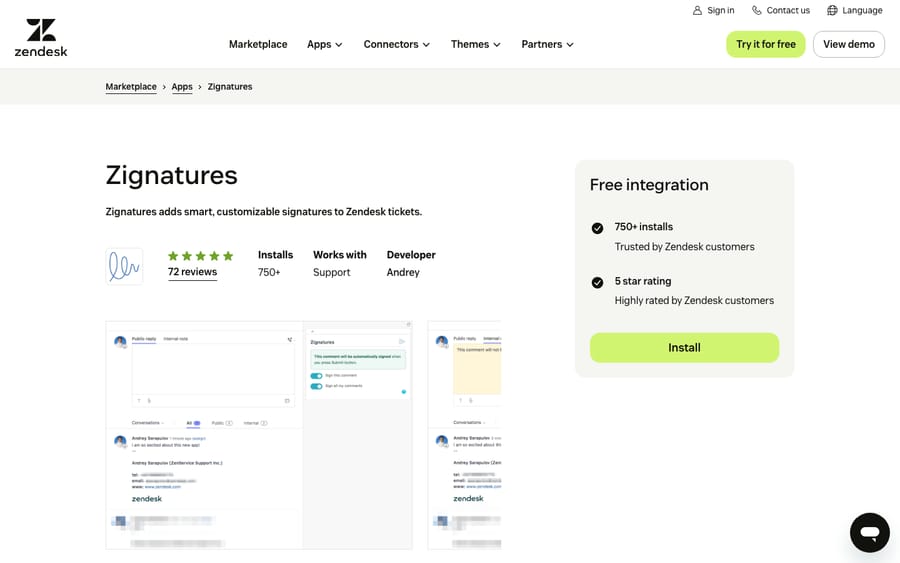Image resolution: width=900 pixels, height=563 pixels.
Task: Click the Developer name Andrey
Action: (x=403, y=273)
